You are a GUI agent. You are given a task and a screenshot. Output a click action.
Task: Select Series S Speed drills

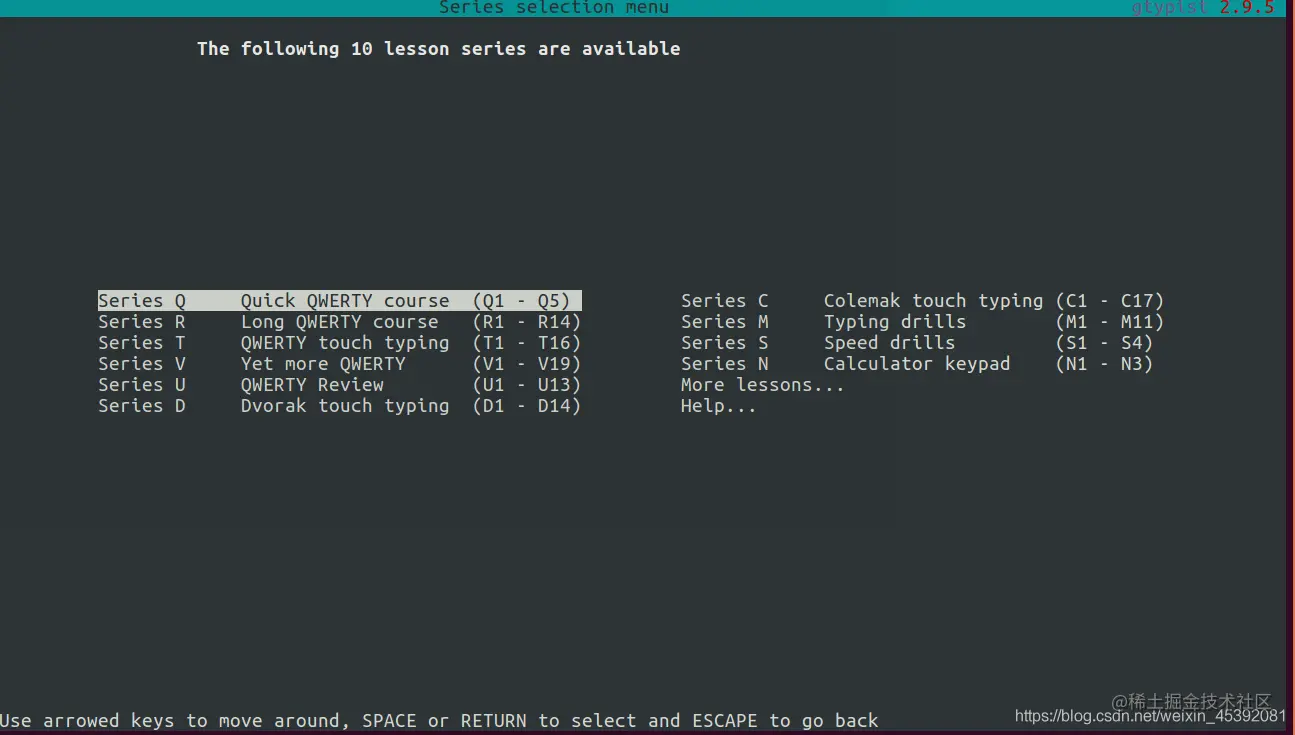coord(917,343)
